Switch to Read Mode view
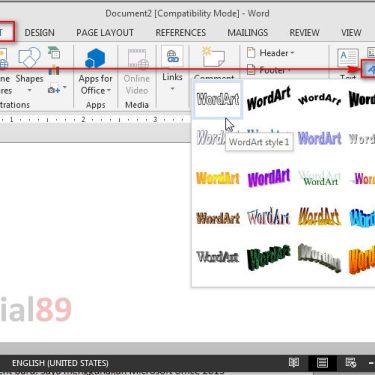 click(294, 363)
